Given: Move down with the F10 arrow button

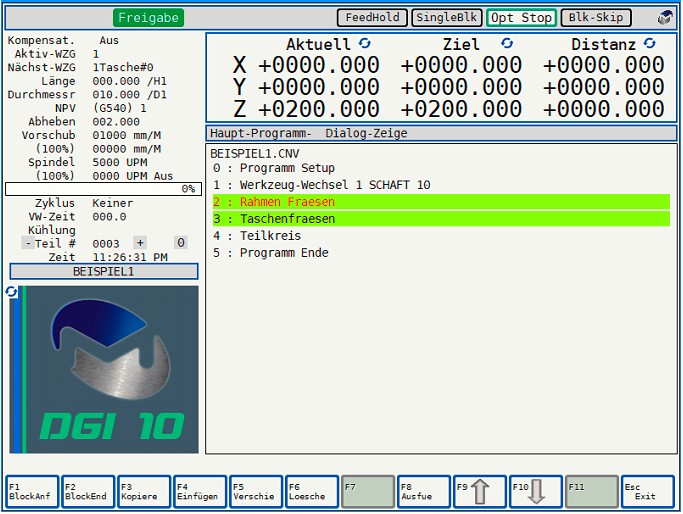Looking at the screenshot, I should 535,492.
